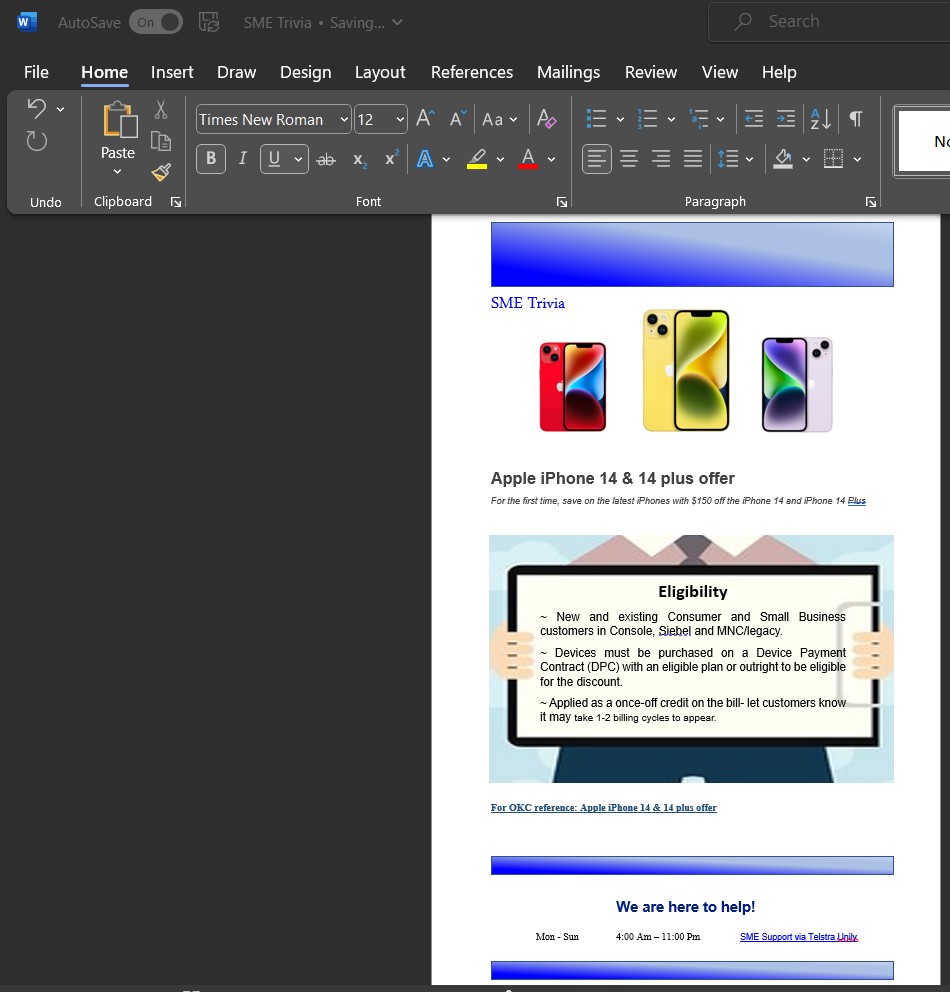Click the Sort icon
Viewport: 950px width, 992px height.
(x=820, y=119)
